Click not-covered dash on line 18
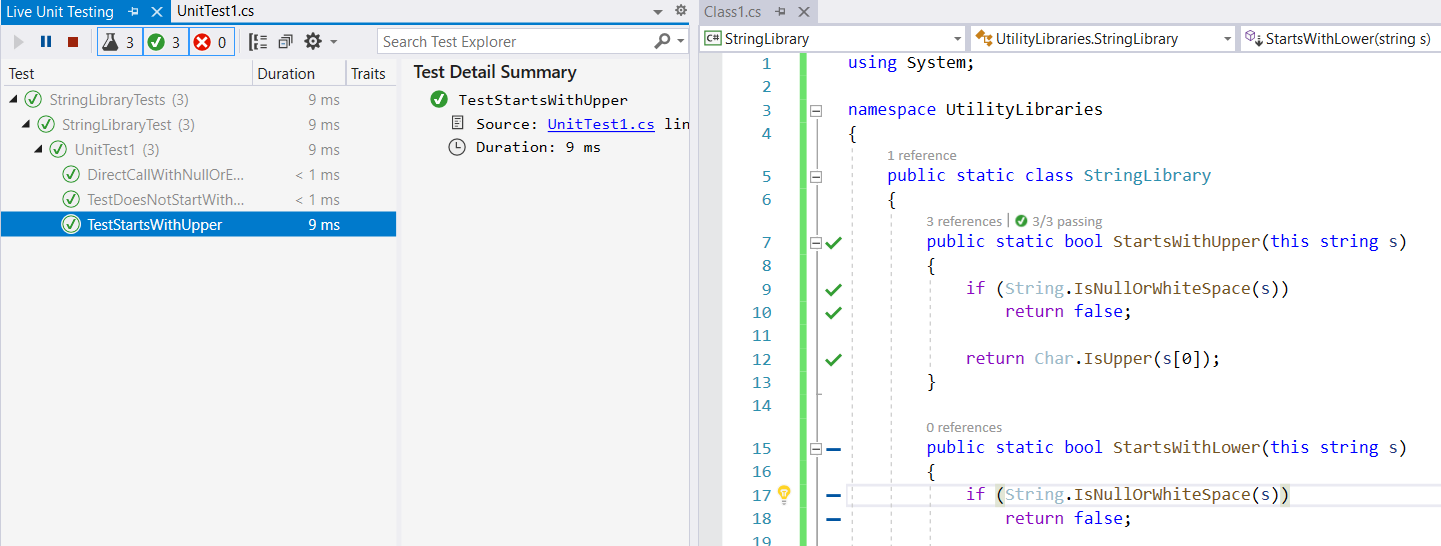 click(x=834, y=519)
